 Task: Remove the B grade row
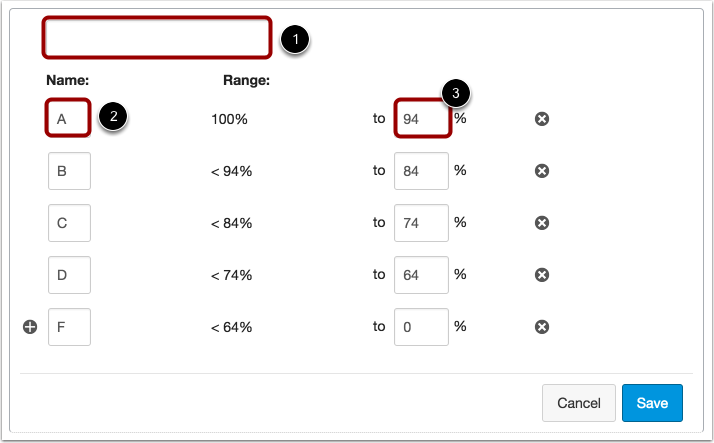[x=542, y=171]
